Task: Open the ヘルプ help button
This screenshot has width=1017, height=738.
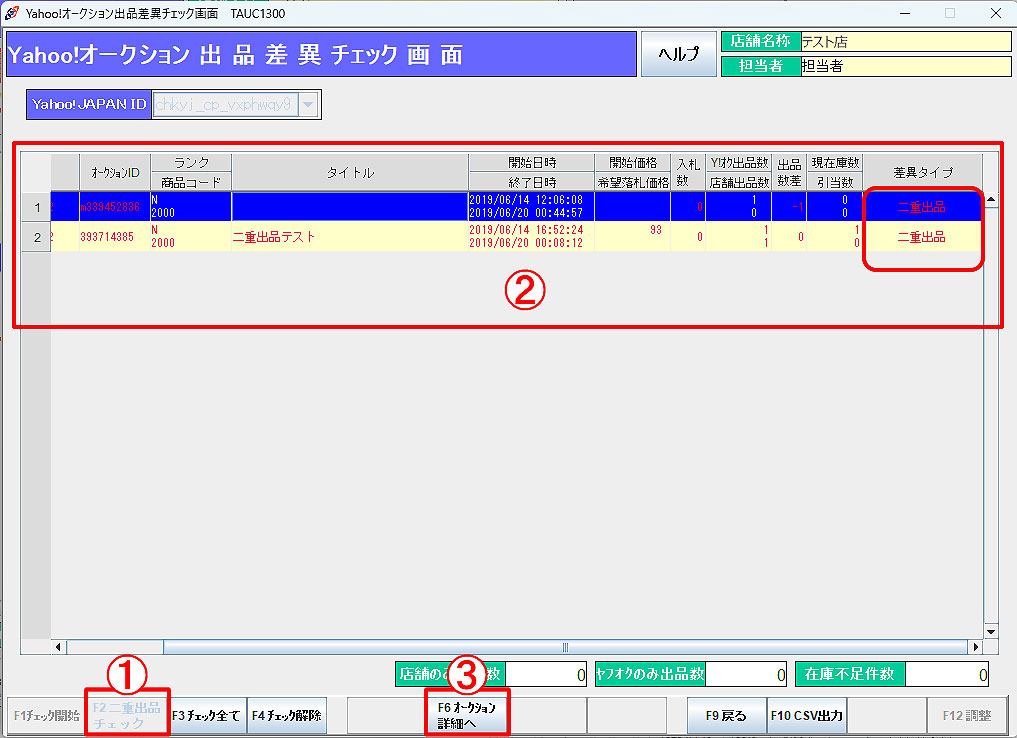Action: [x=678, y=54]
